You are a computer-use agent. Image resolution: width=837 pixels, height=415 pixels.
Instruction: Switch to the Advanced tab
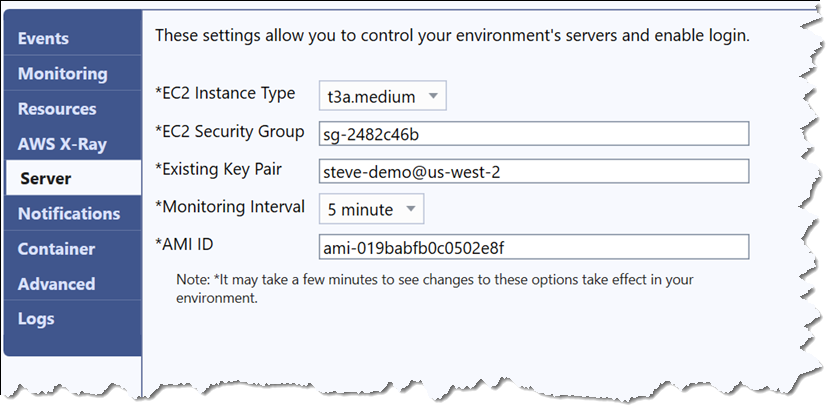pyautogui.click(x=73, y=284)
